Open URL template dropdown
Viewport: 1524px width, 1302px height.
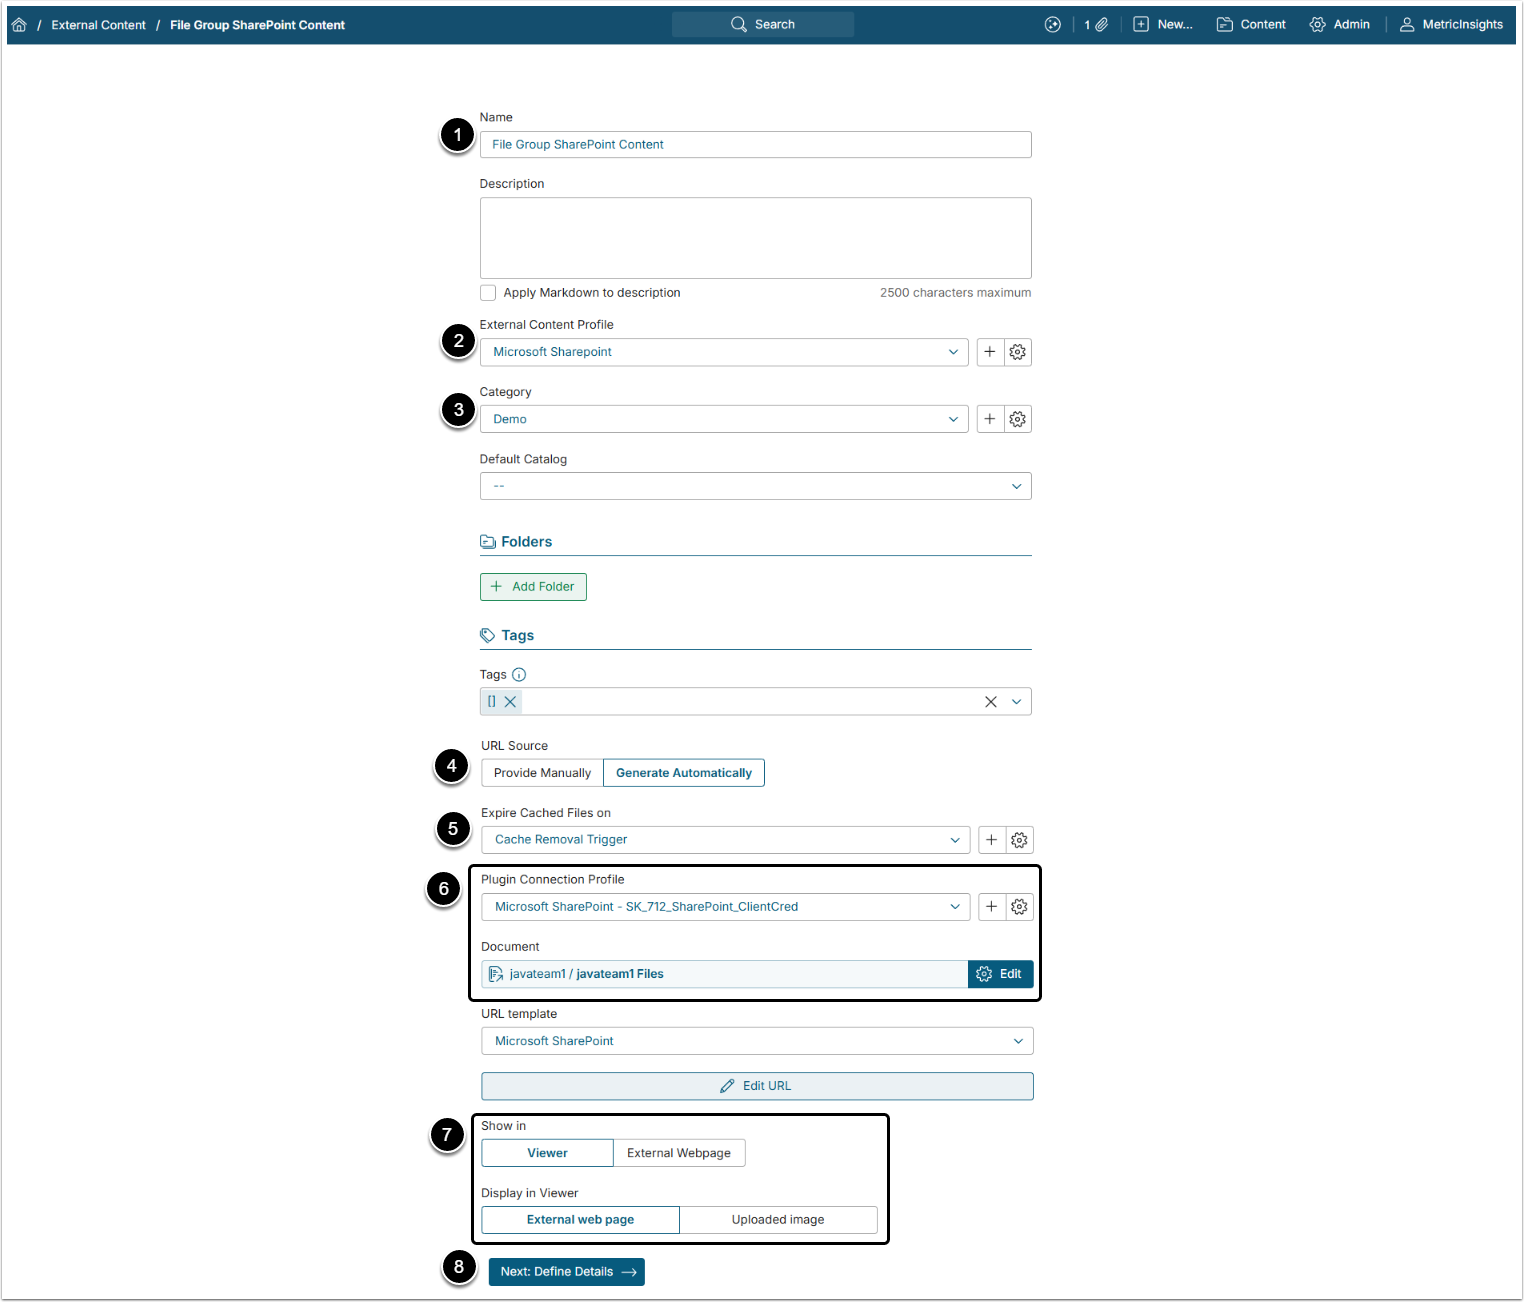pos(758,1041)
